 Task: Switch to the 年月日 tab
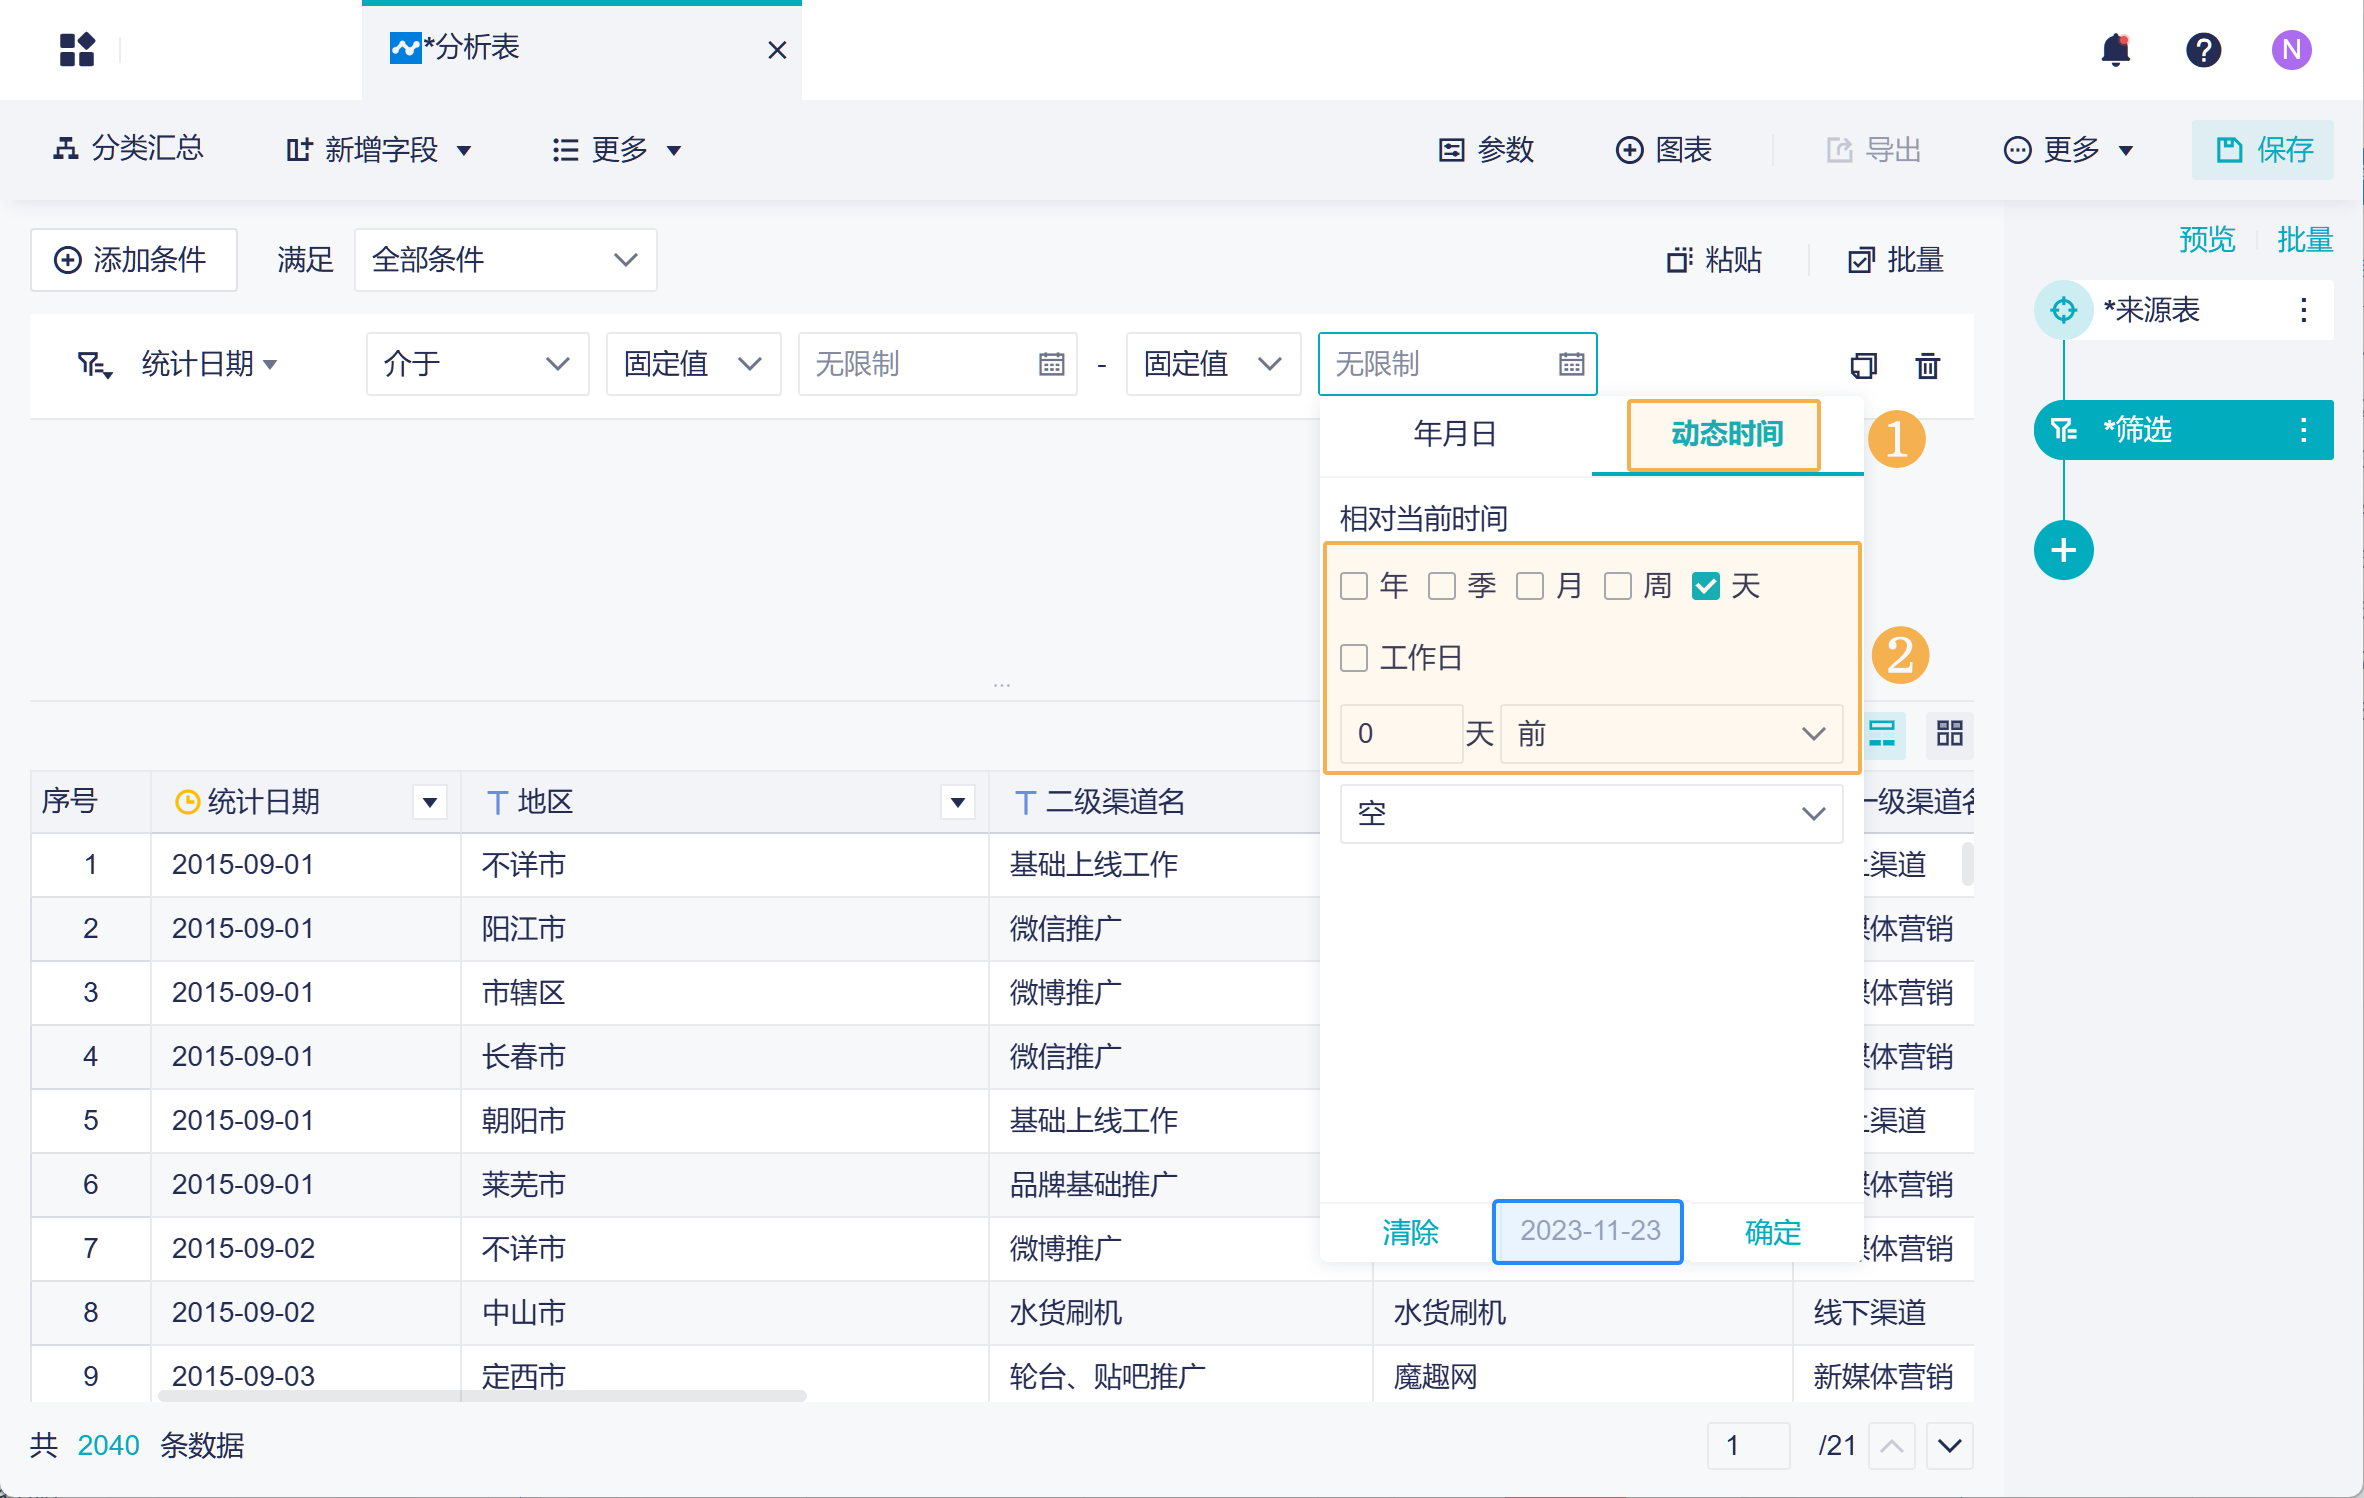coord(1455,434)
